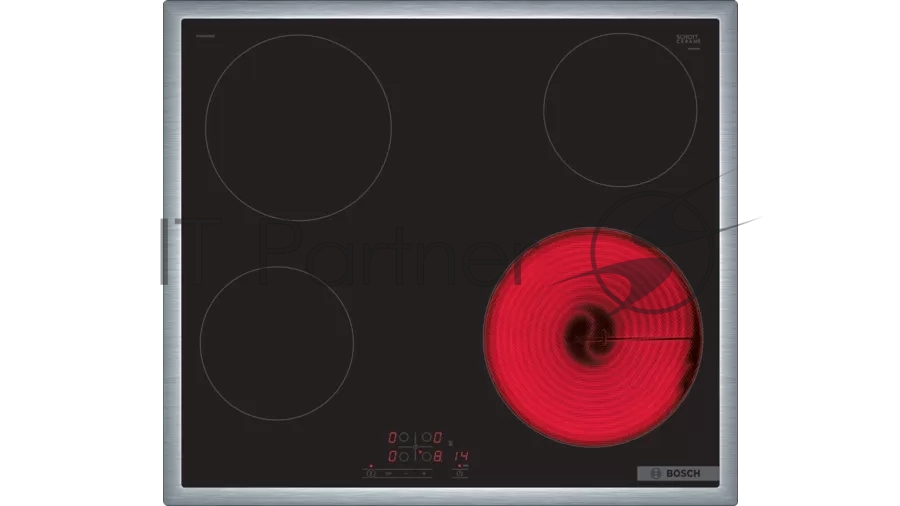Tap the rear-right heat level display 0

pos(438,437)
